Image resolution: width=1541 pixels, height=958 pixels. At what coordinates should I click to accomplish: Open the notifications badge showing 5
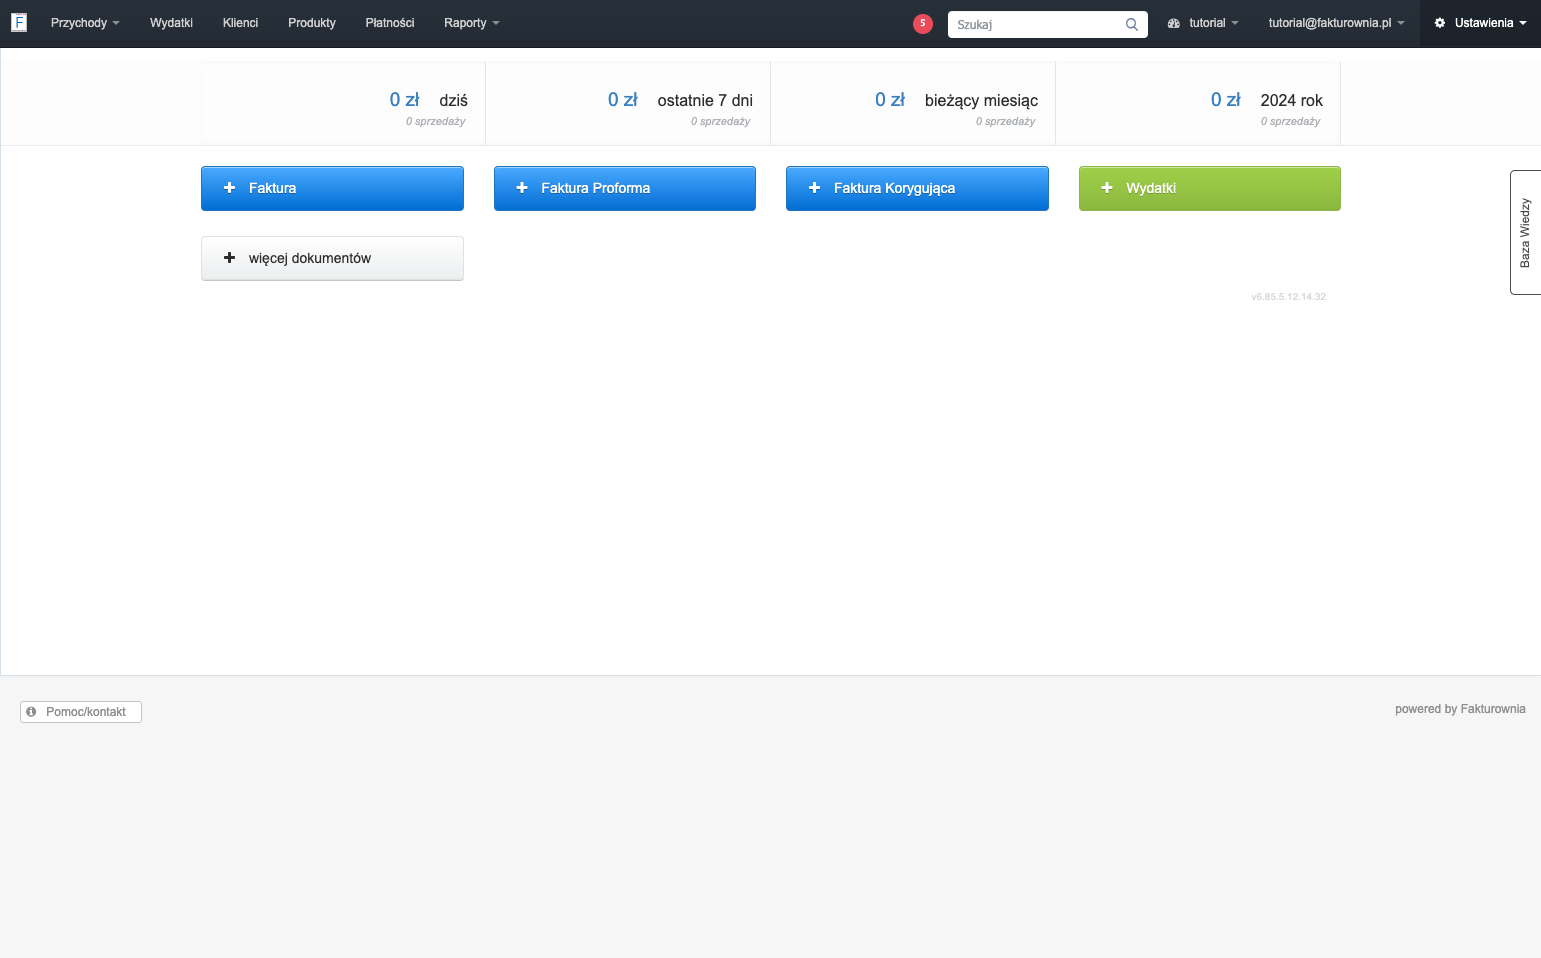(923, 23)
